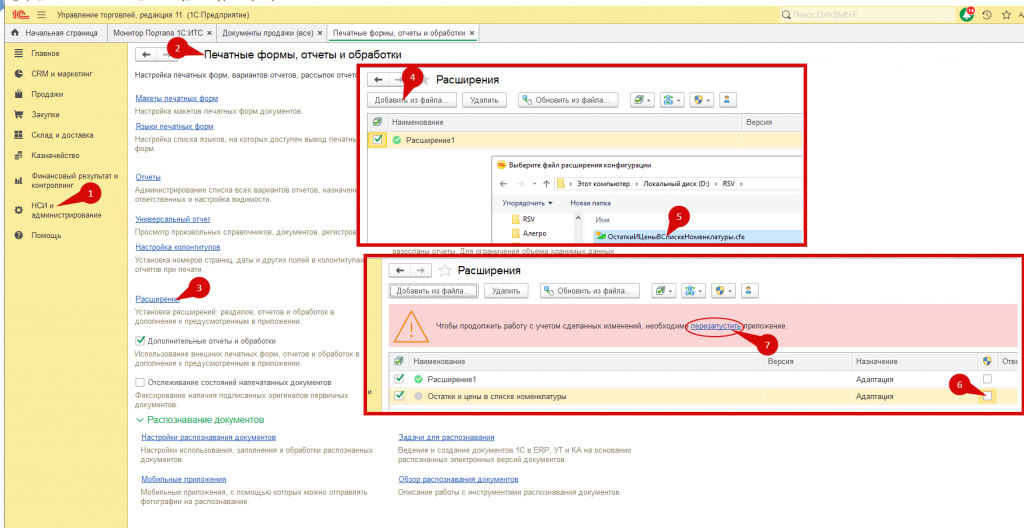
Task: Open Макеты печатных форм link
Action: [x=176, y=99]
